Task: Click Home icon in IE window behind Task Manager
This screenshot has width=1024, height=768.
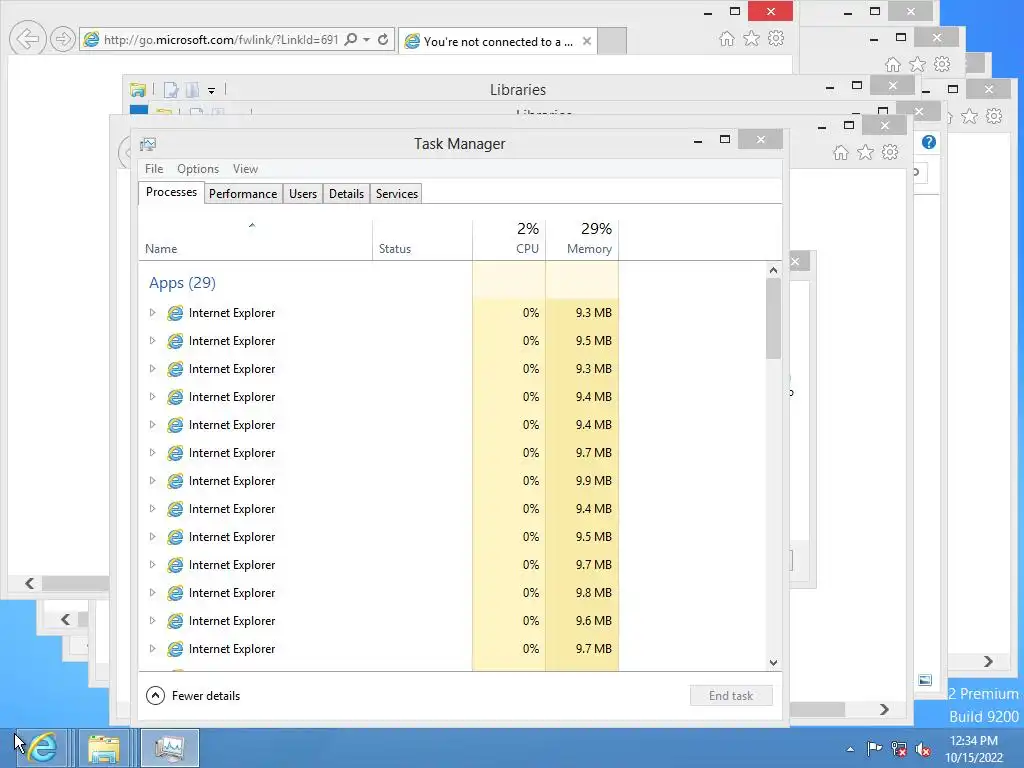Action: (x=840, y=153)
